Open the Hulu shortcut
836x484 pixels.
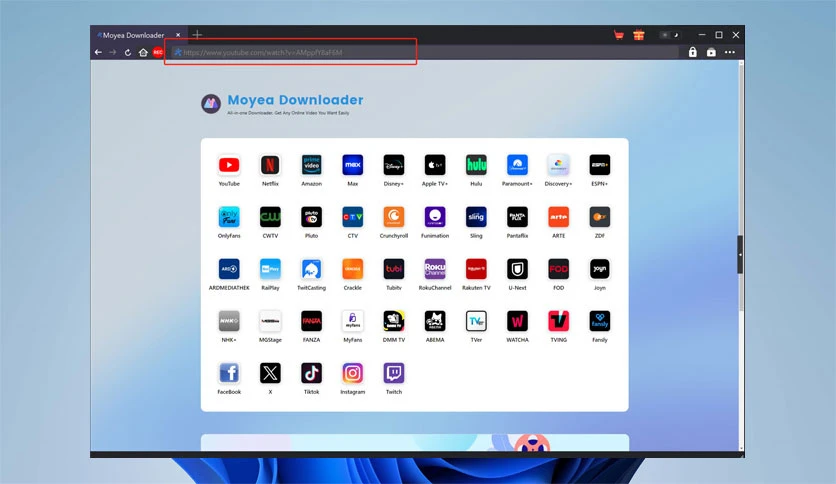click(476, 165)
